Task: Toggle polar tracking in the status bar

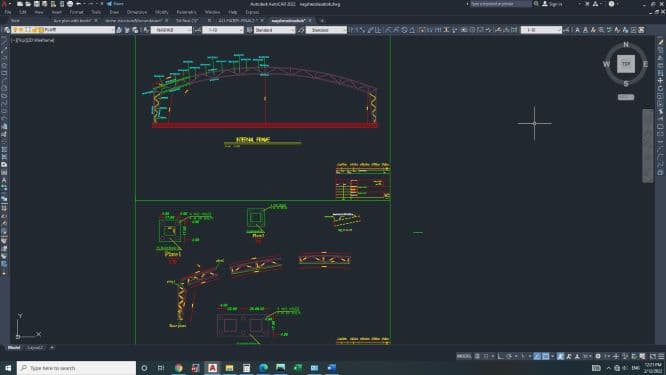Action: (509, 356)
